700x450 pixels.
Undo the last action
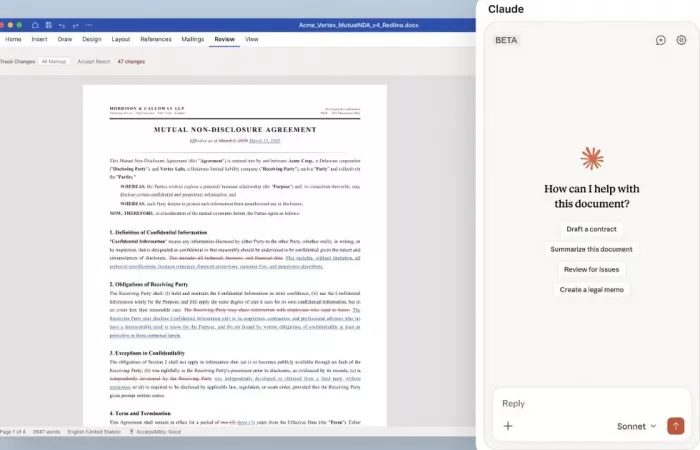point(62,24)
